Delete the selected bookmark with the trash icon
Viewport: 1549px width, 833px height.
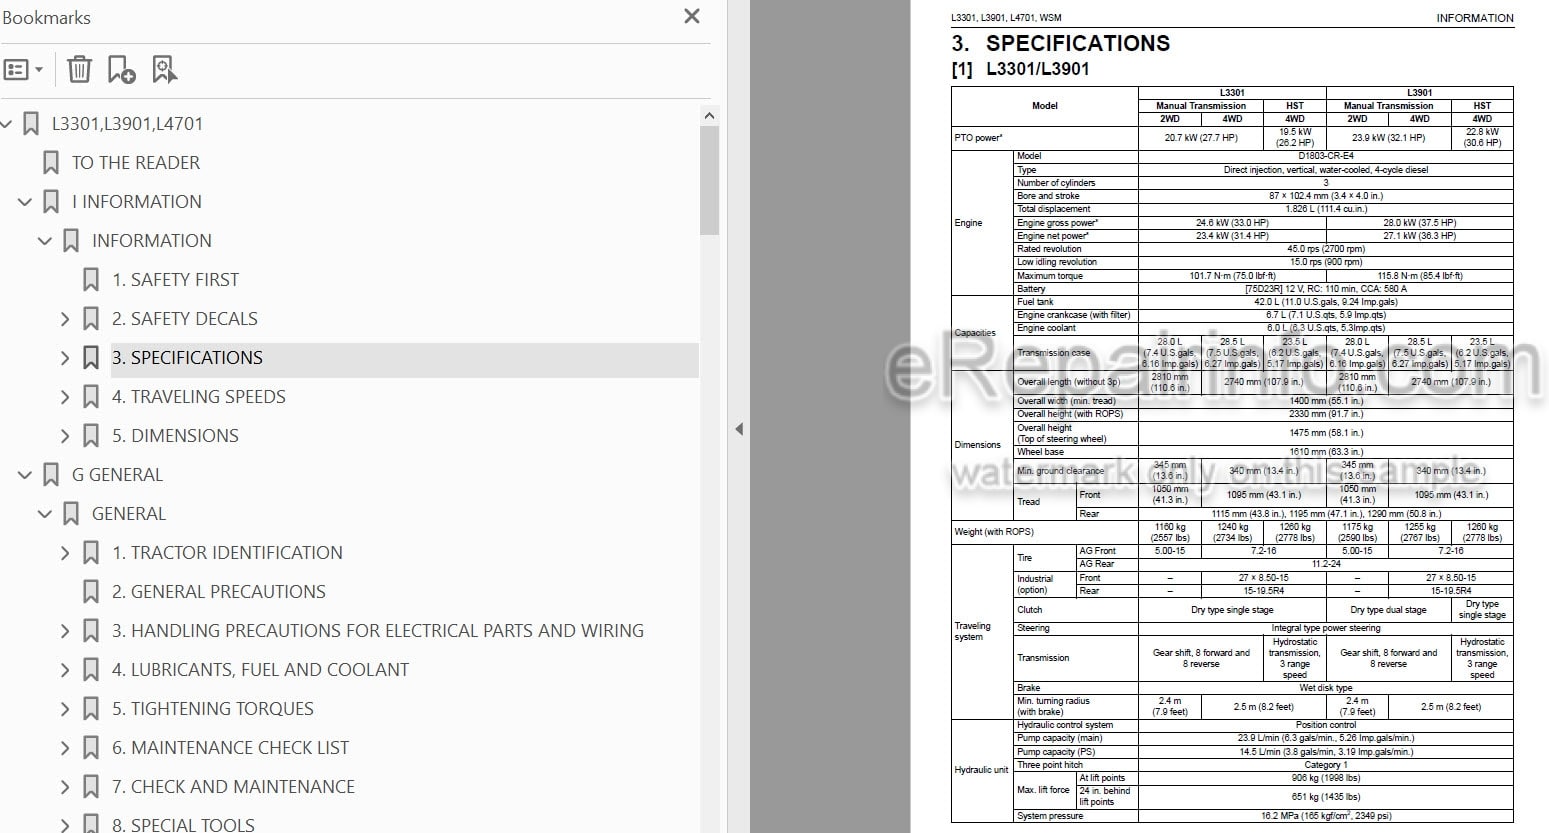point(79,69)
